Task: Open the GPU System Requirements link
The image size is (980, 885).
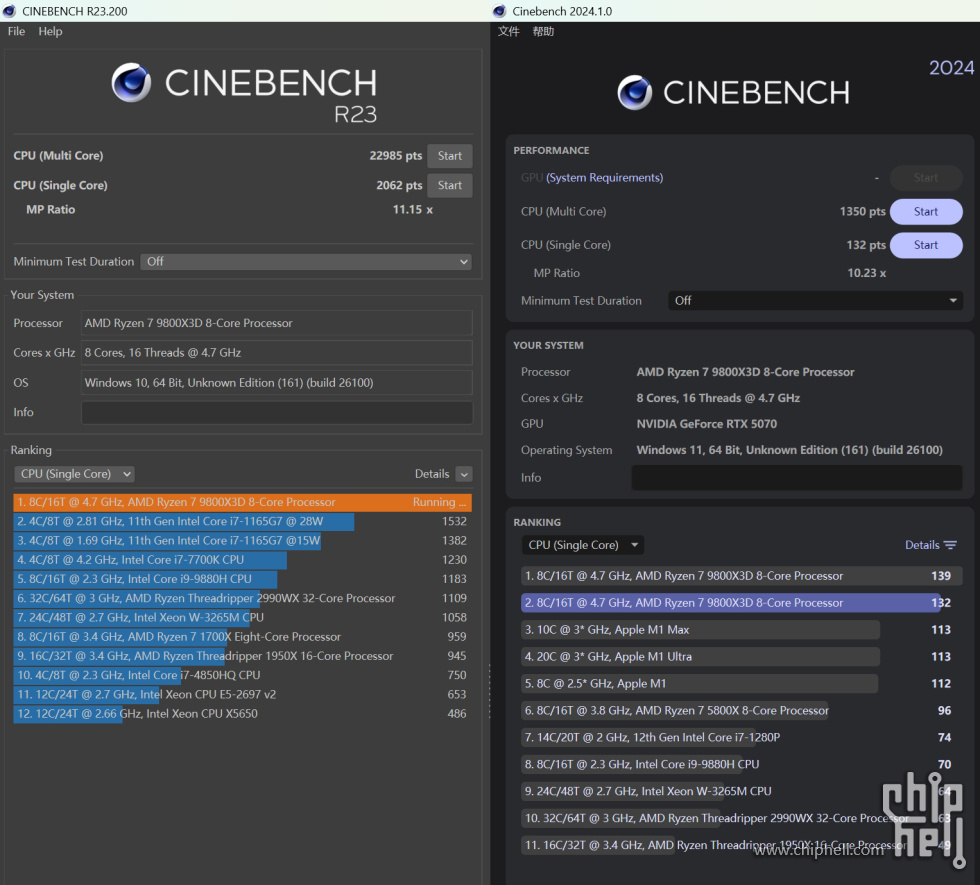Action: click(604, 178)
